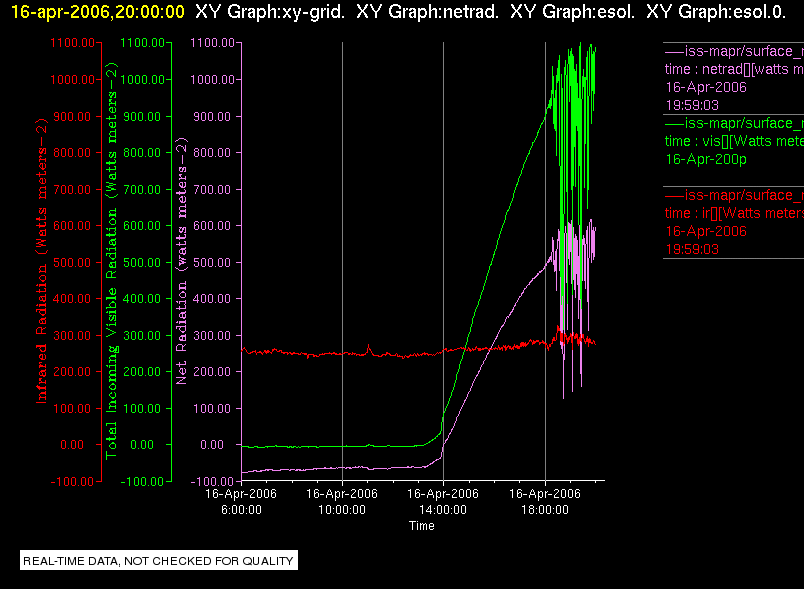The image size is (804, 589).
Task: Click the green iss-mapr/surface legend entry
Action: [x=734, y=123]
